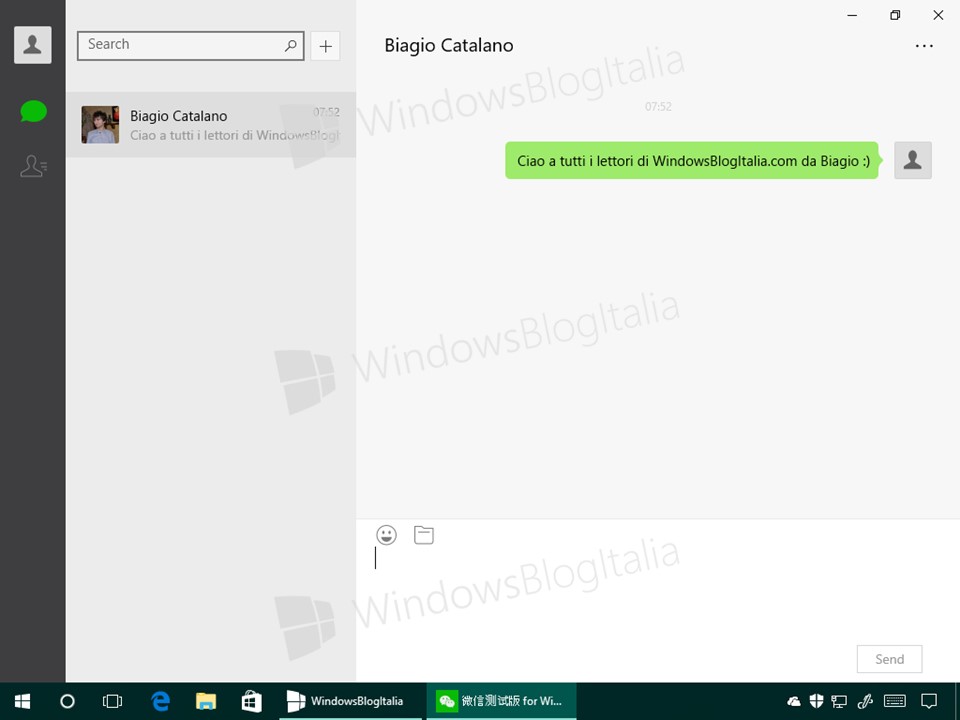Open Task View
The height and width of the screenshot is (720, 960).
(x=113, y=701)
